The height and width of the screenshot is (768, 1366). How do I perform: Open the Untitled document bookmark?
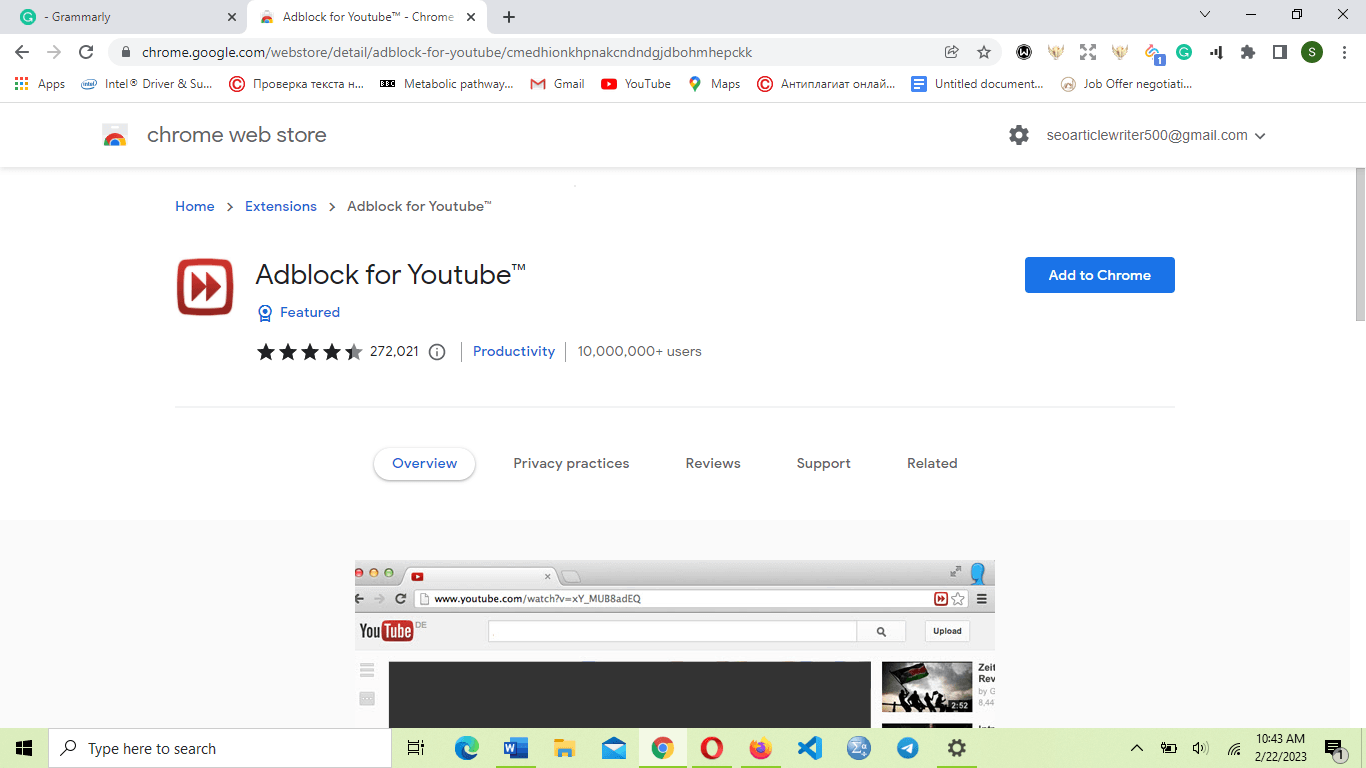pos(978,84)
